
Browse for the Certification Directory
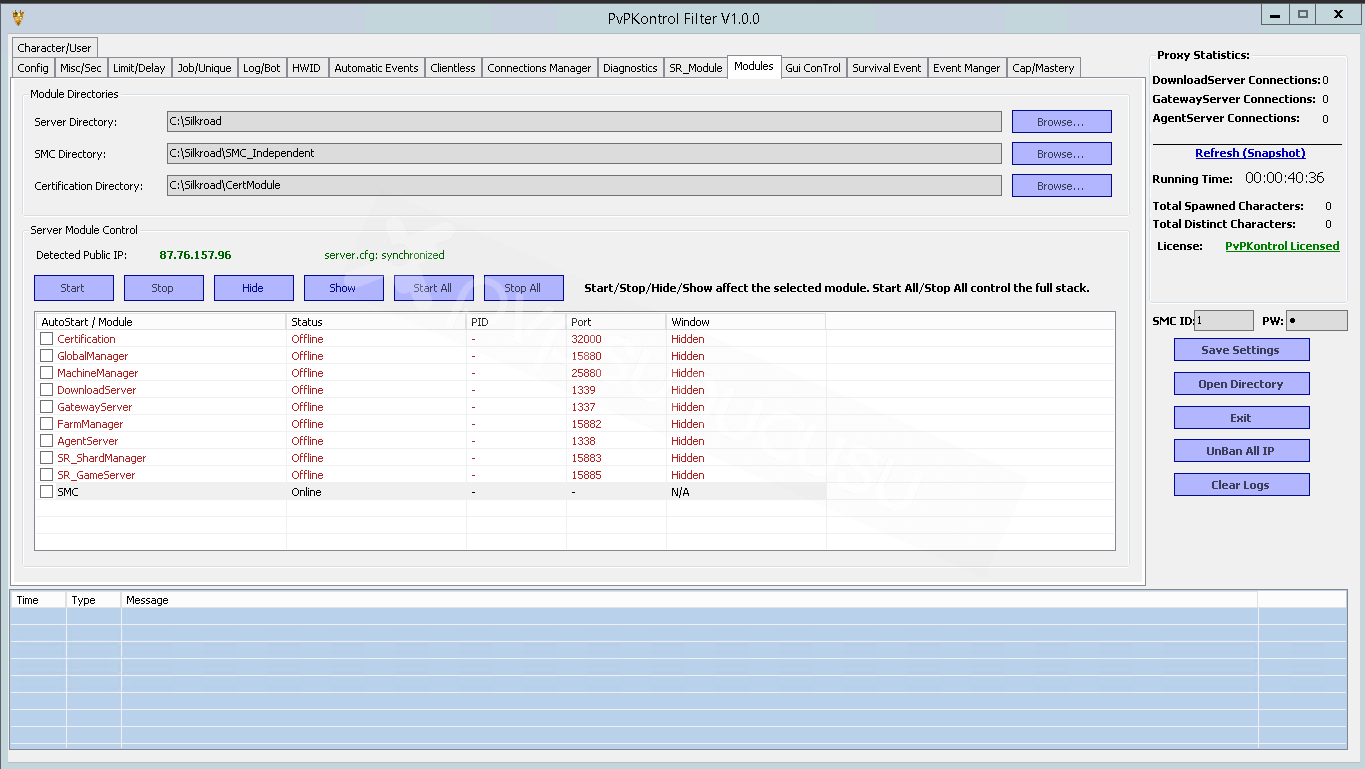[x=1061, y=186]
